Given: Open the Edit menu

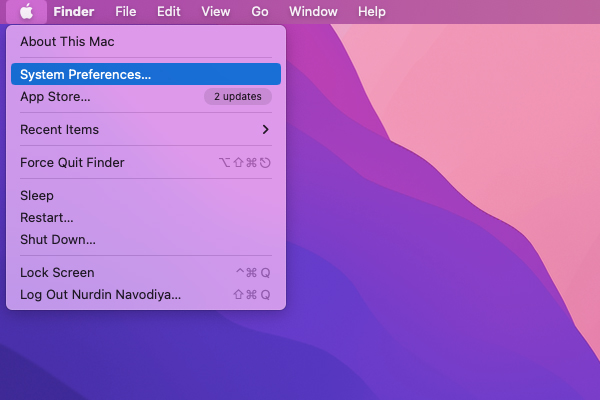Looking at the screenshot, I should click(x=168, y=11).
